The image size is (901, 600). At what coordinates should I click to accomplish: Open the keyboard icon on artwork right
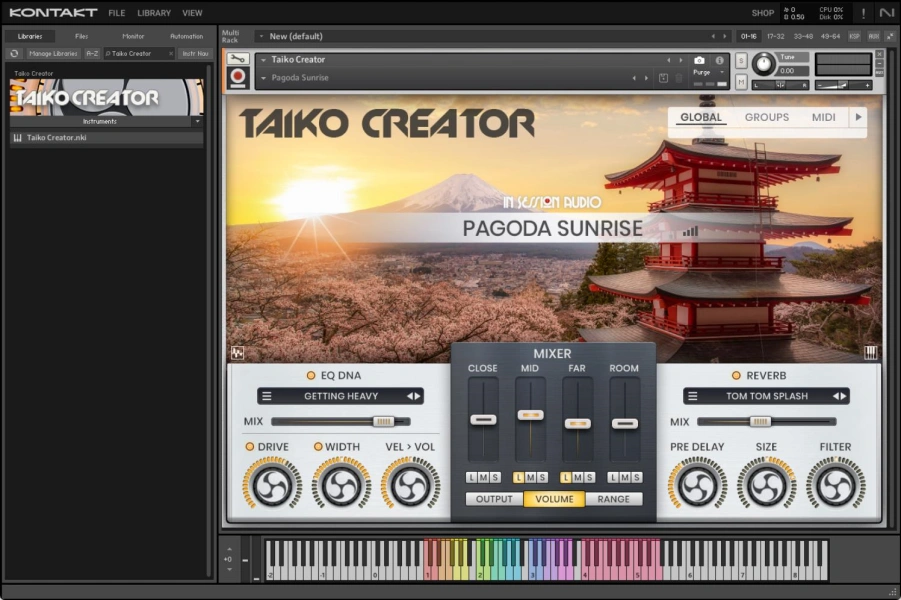coord(871,352)
